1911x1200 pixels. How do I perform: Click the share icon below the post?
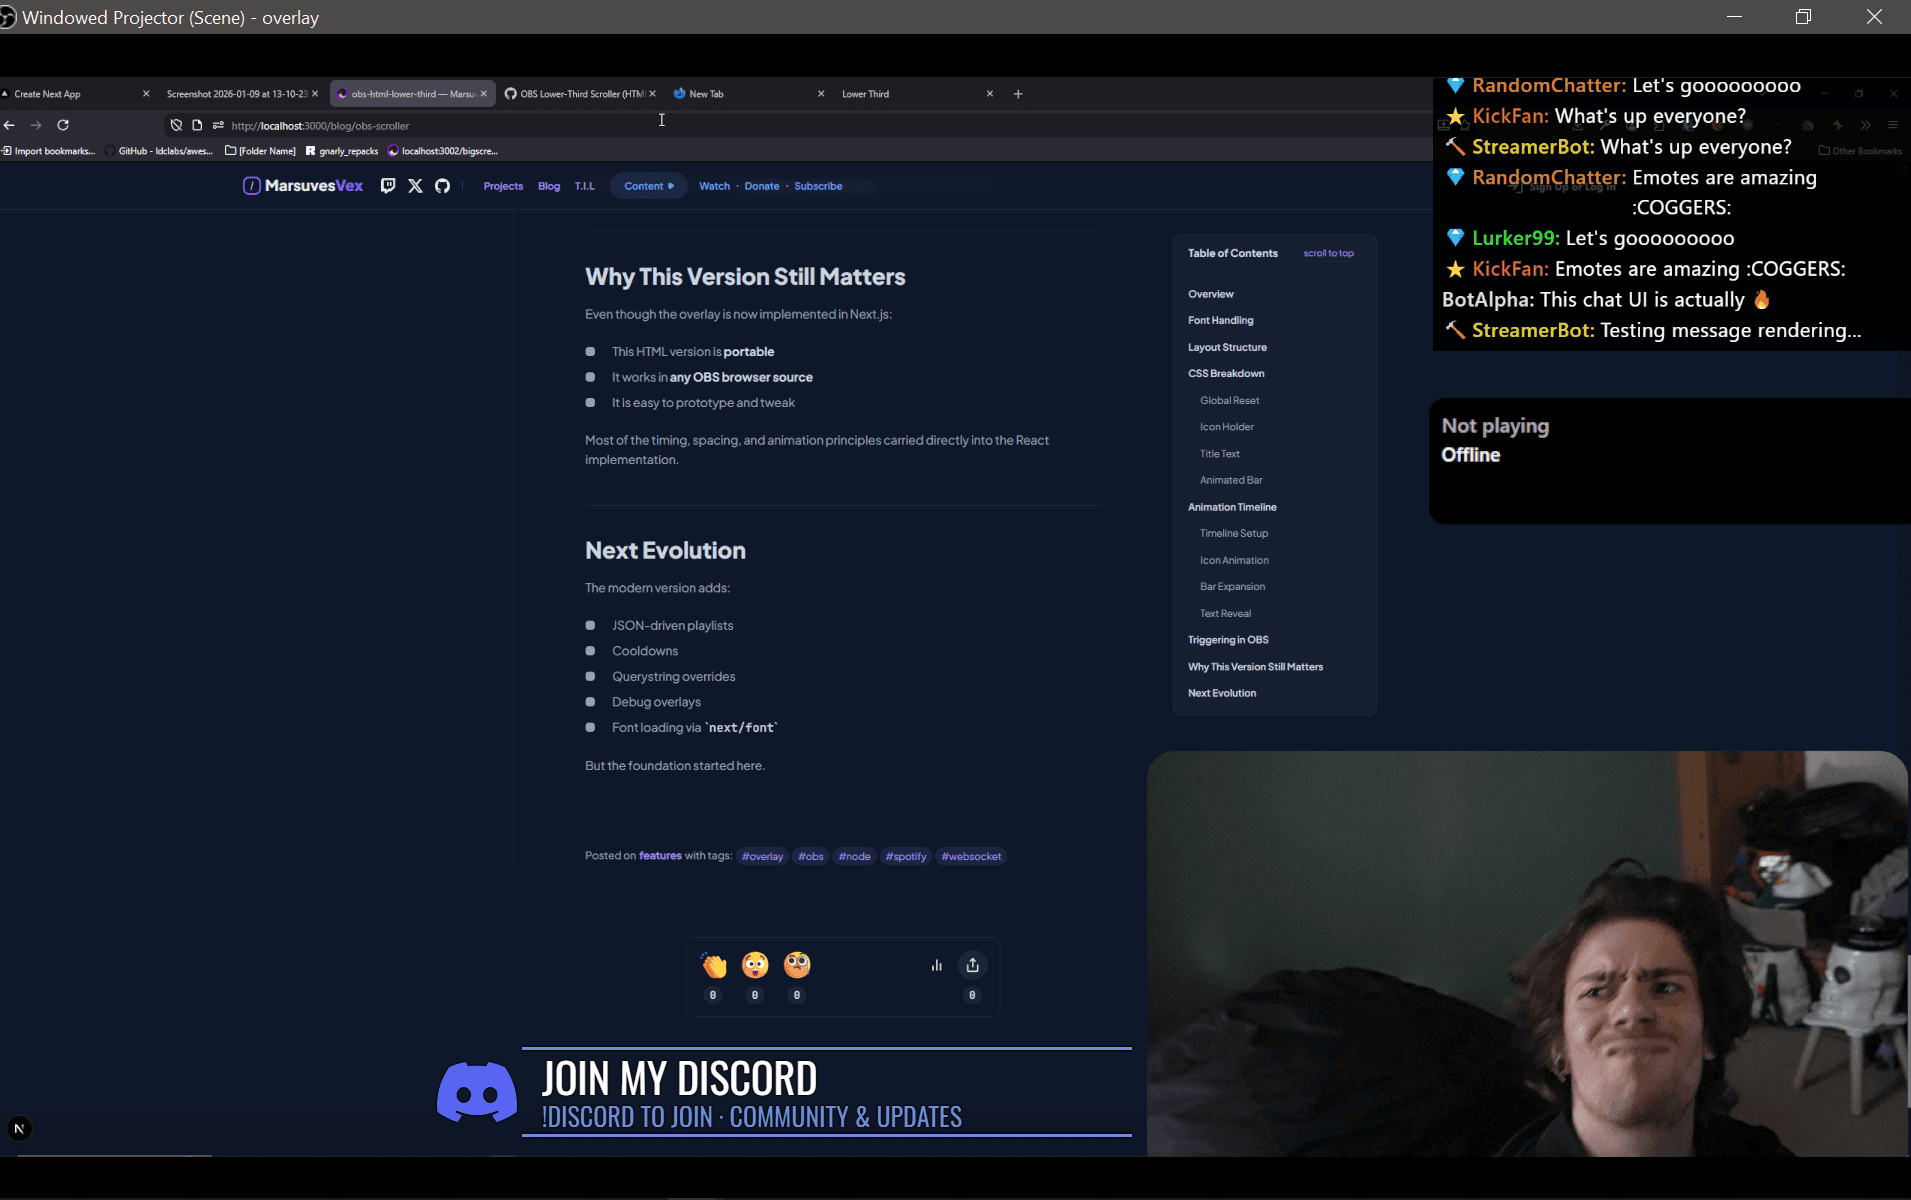click(x=972, y=965)
